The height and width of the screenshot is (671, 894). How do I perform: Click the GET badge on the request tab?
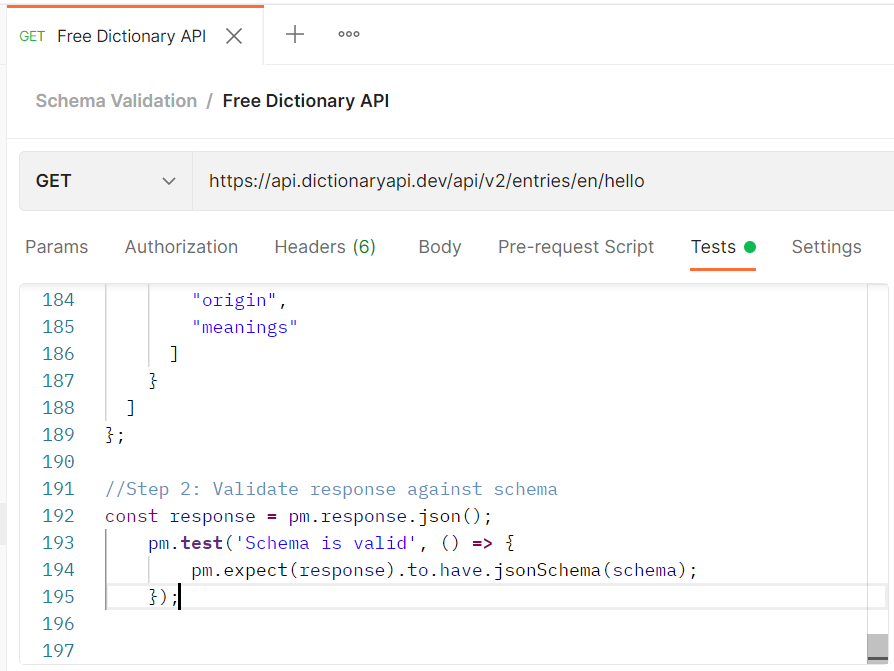(x=31, y=36)
